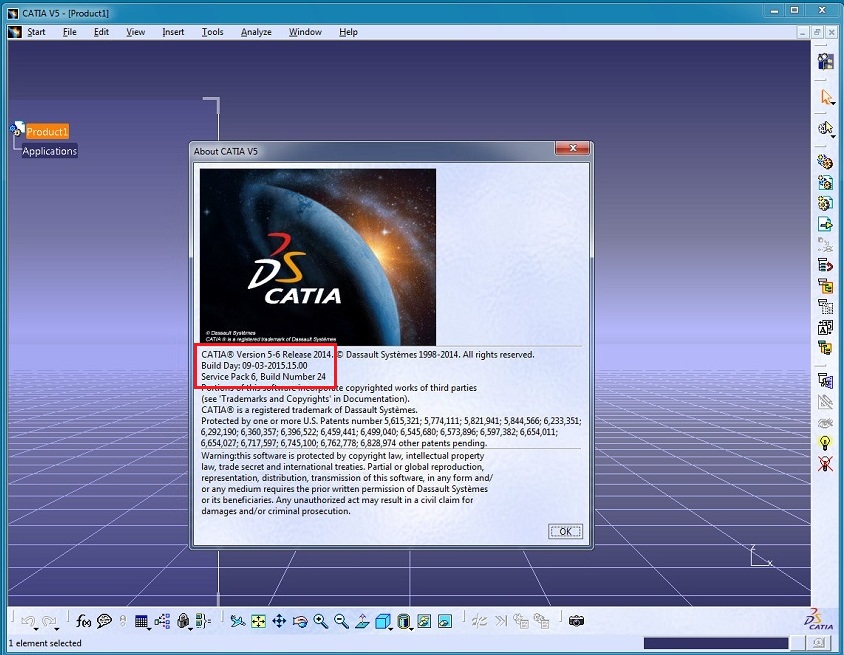The width and height of the screenshot is (844, 655).
Task: Click the yellow light bulb icon
Action: tap(826, 442)
